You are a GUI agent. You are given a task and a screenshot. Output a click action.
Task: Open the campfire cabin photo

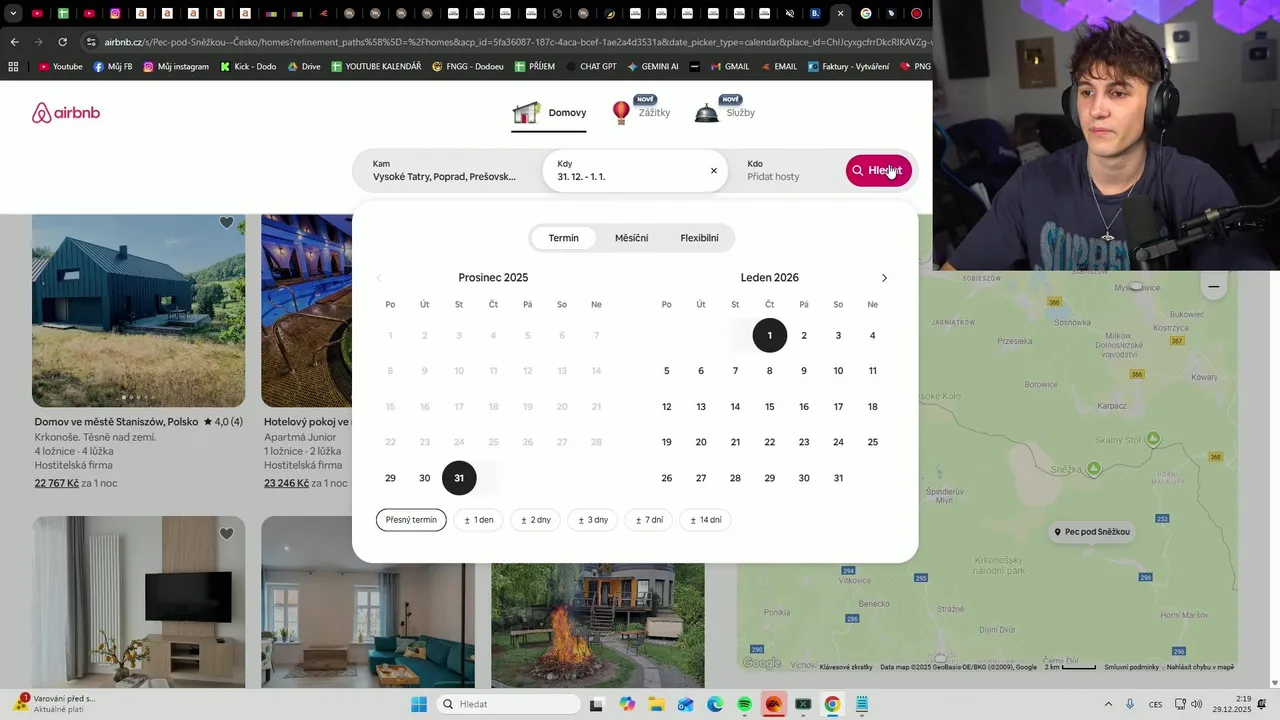click(597, 625)
